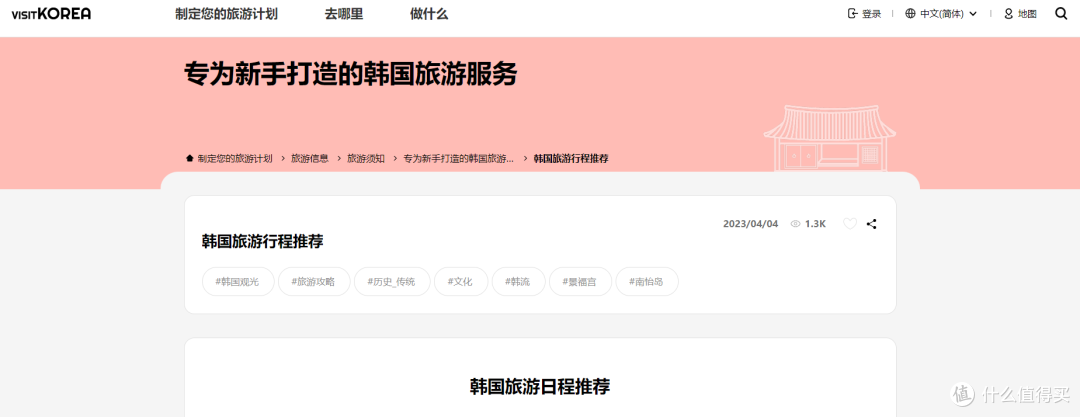Go to 旅游须知 breadcrumb
The image size is (1080, 417).
point(366,158)
